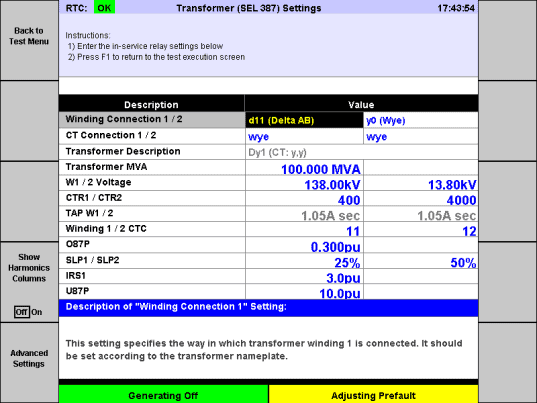The height and width of the screenshot is (403, 537).
Task: Edit IRS1 value 3.0pu
Action: pos(304,276)
